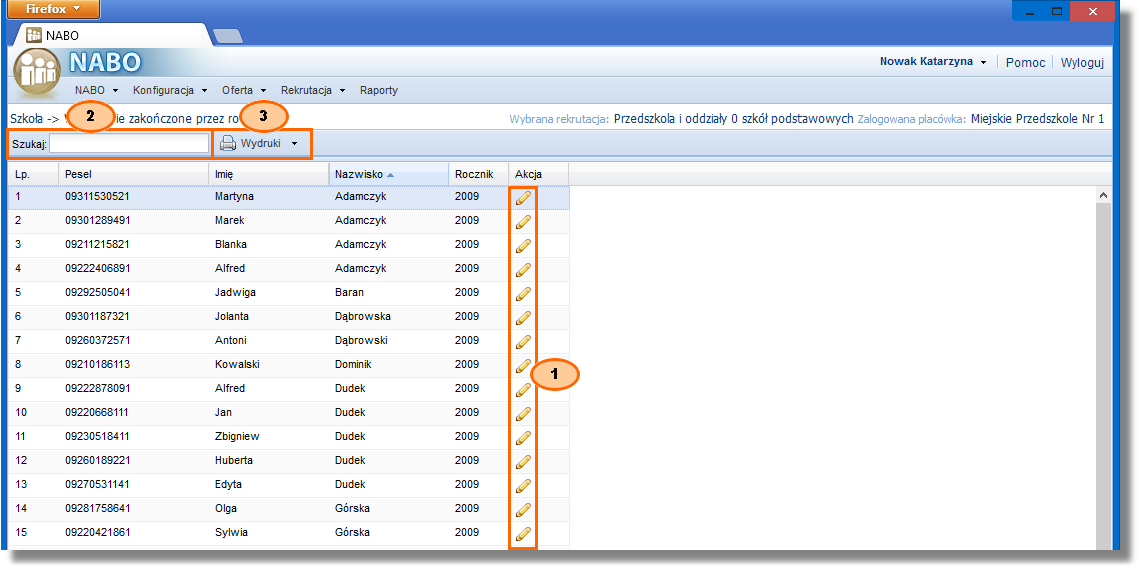Open the Rekrutacja menu
The image size is (1139, 569).
[x=312, y=90]
